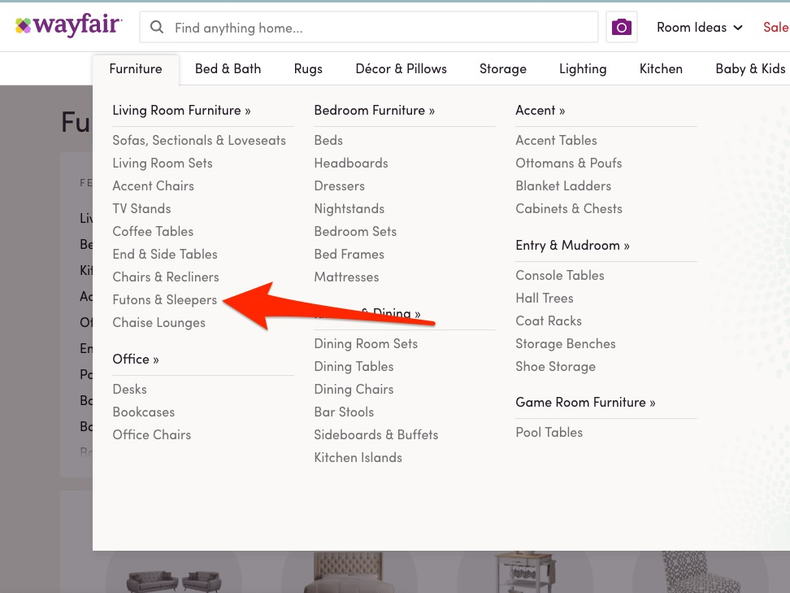Select the Bed & Bath tab
The image size is (790, 593).
coord(228,69)
